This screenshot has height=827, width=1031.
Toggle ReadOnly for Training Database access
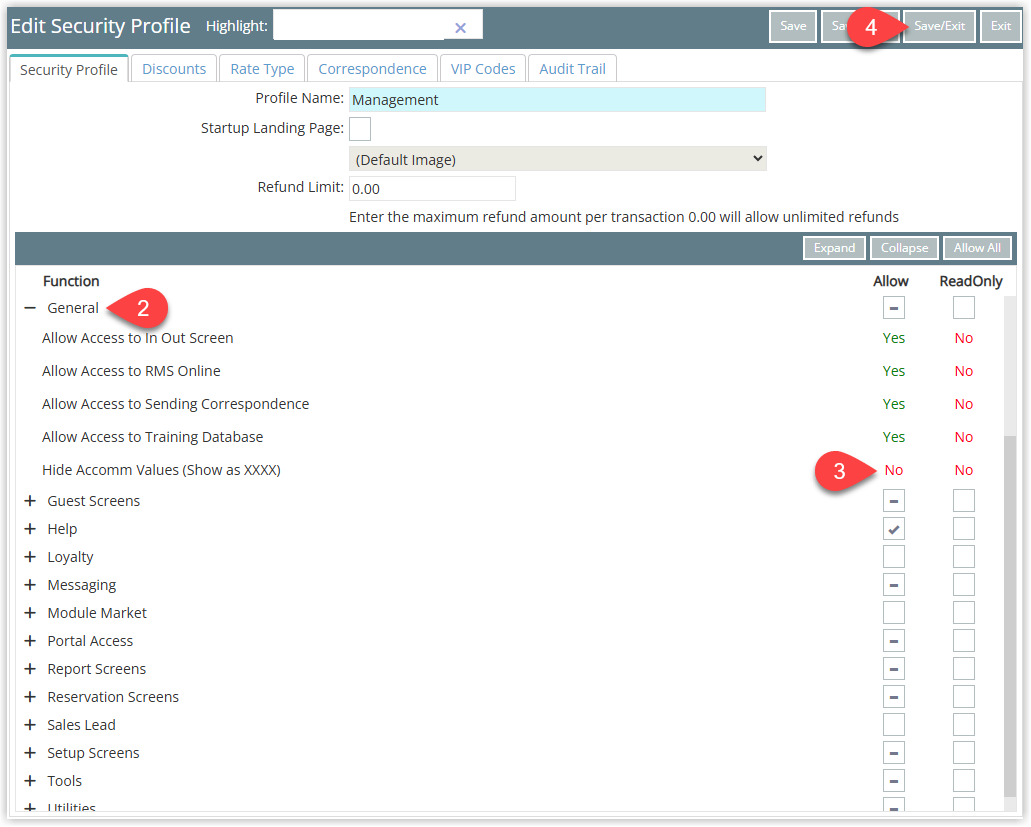pyautogui.click(x=963, y=437)
